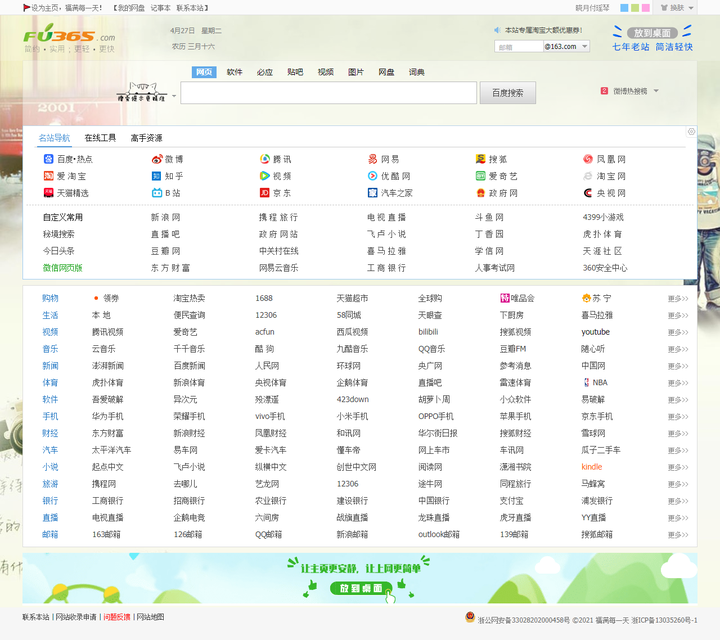Image resolution: width=720 pixels, height=640 pixels.
Task: Open the search engine selector arrow by the logo
Action: point(174,96)
